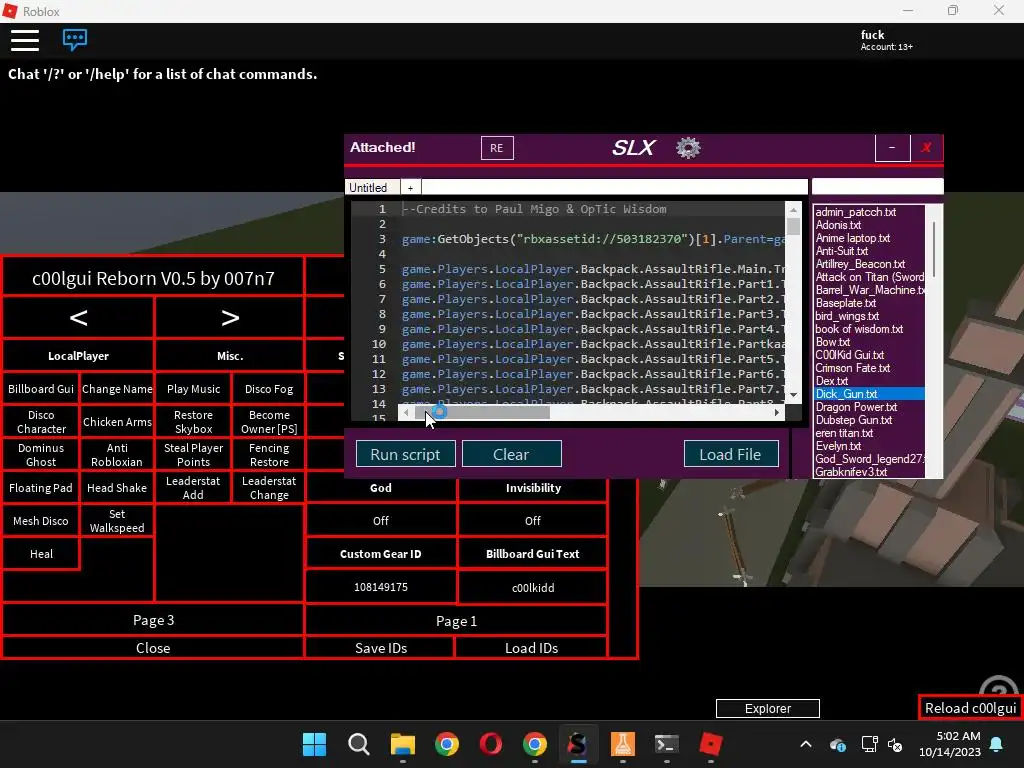
Task: Select Dex.txt script
Action: coord(831,381)
